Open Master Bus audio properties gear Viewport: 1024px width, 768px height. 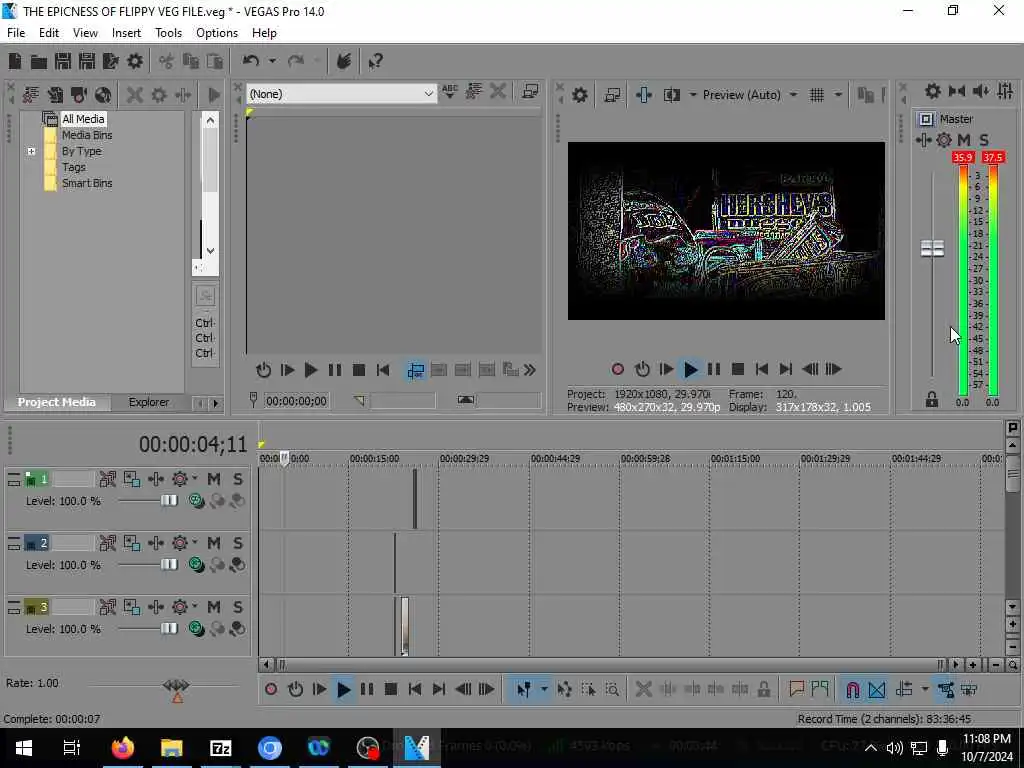click(x=933, y=91)
